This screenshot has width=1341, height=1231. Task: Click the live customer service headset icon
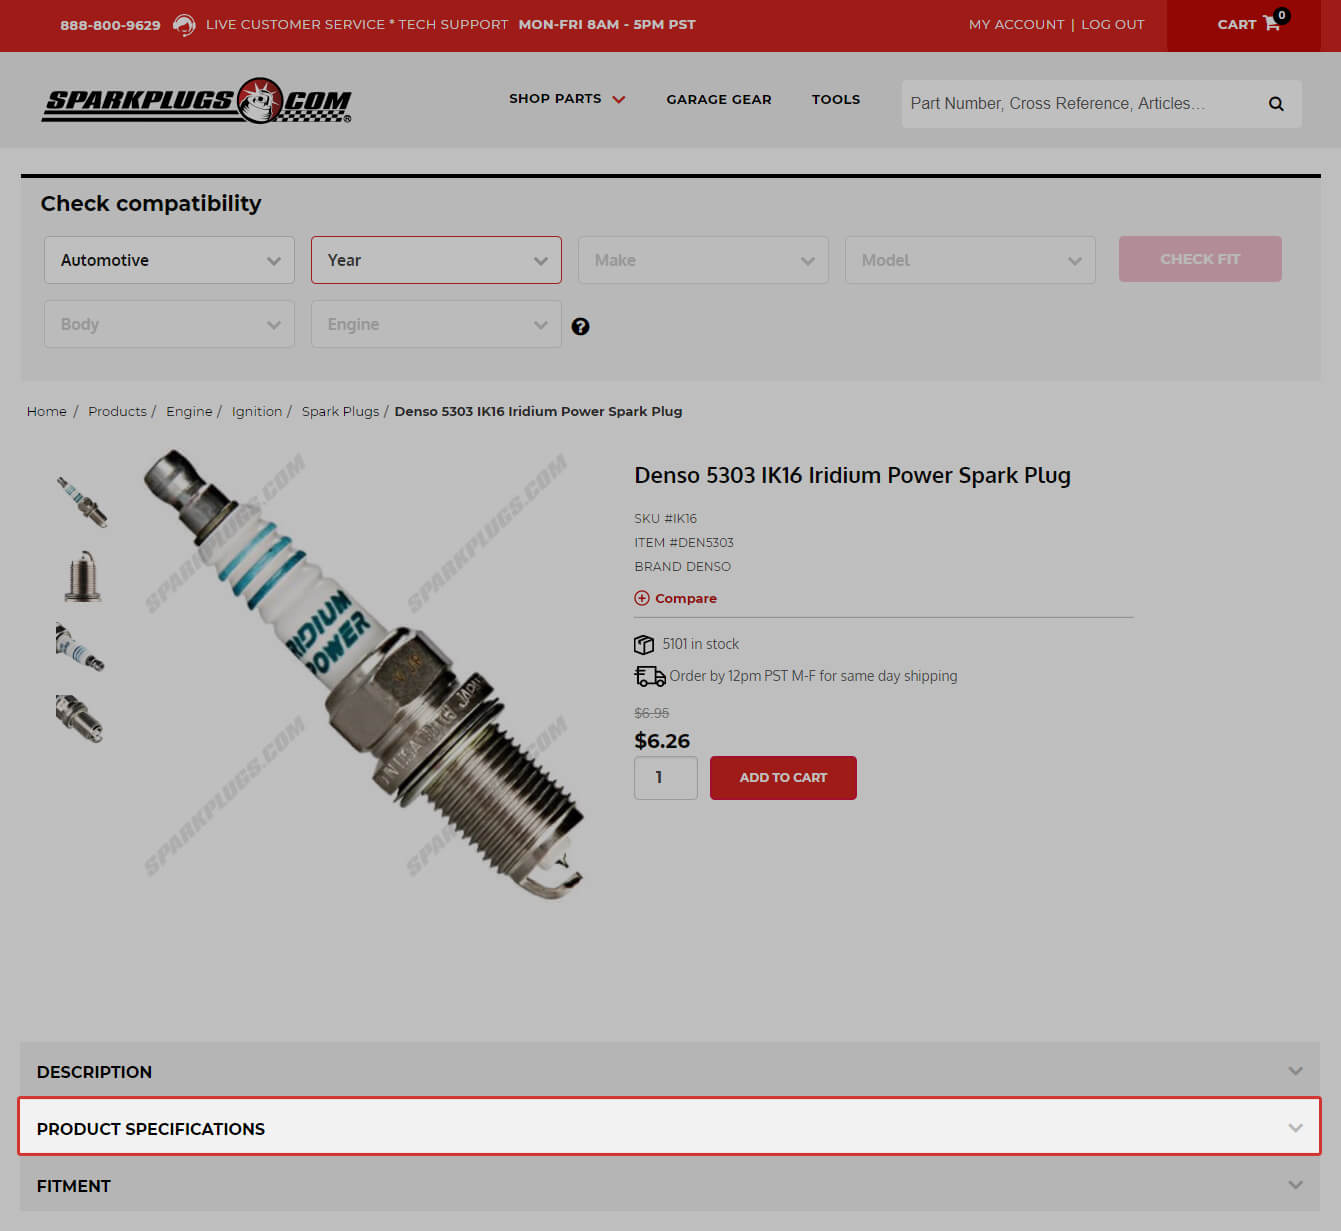(184, 25)
